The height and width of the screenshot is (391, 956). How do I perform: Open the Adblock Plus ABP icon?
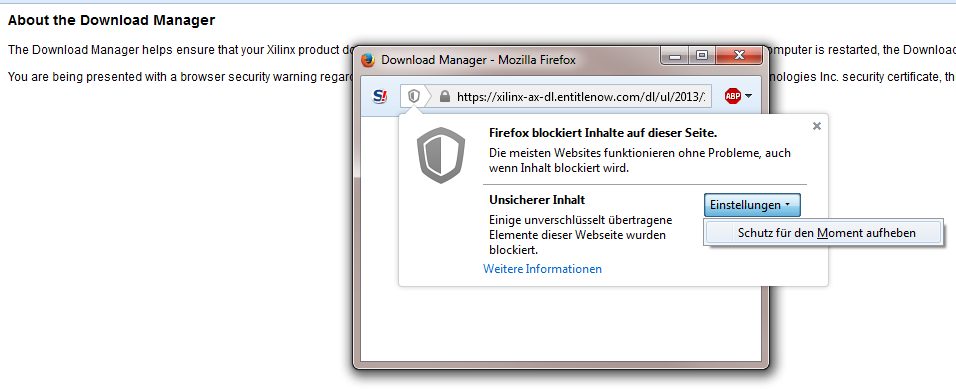(x=732, y=96)
